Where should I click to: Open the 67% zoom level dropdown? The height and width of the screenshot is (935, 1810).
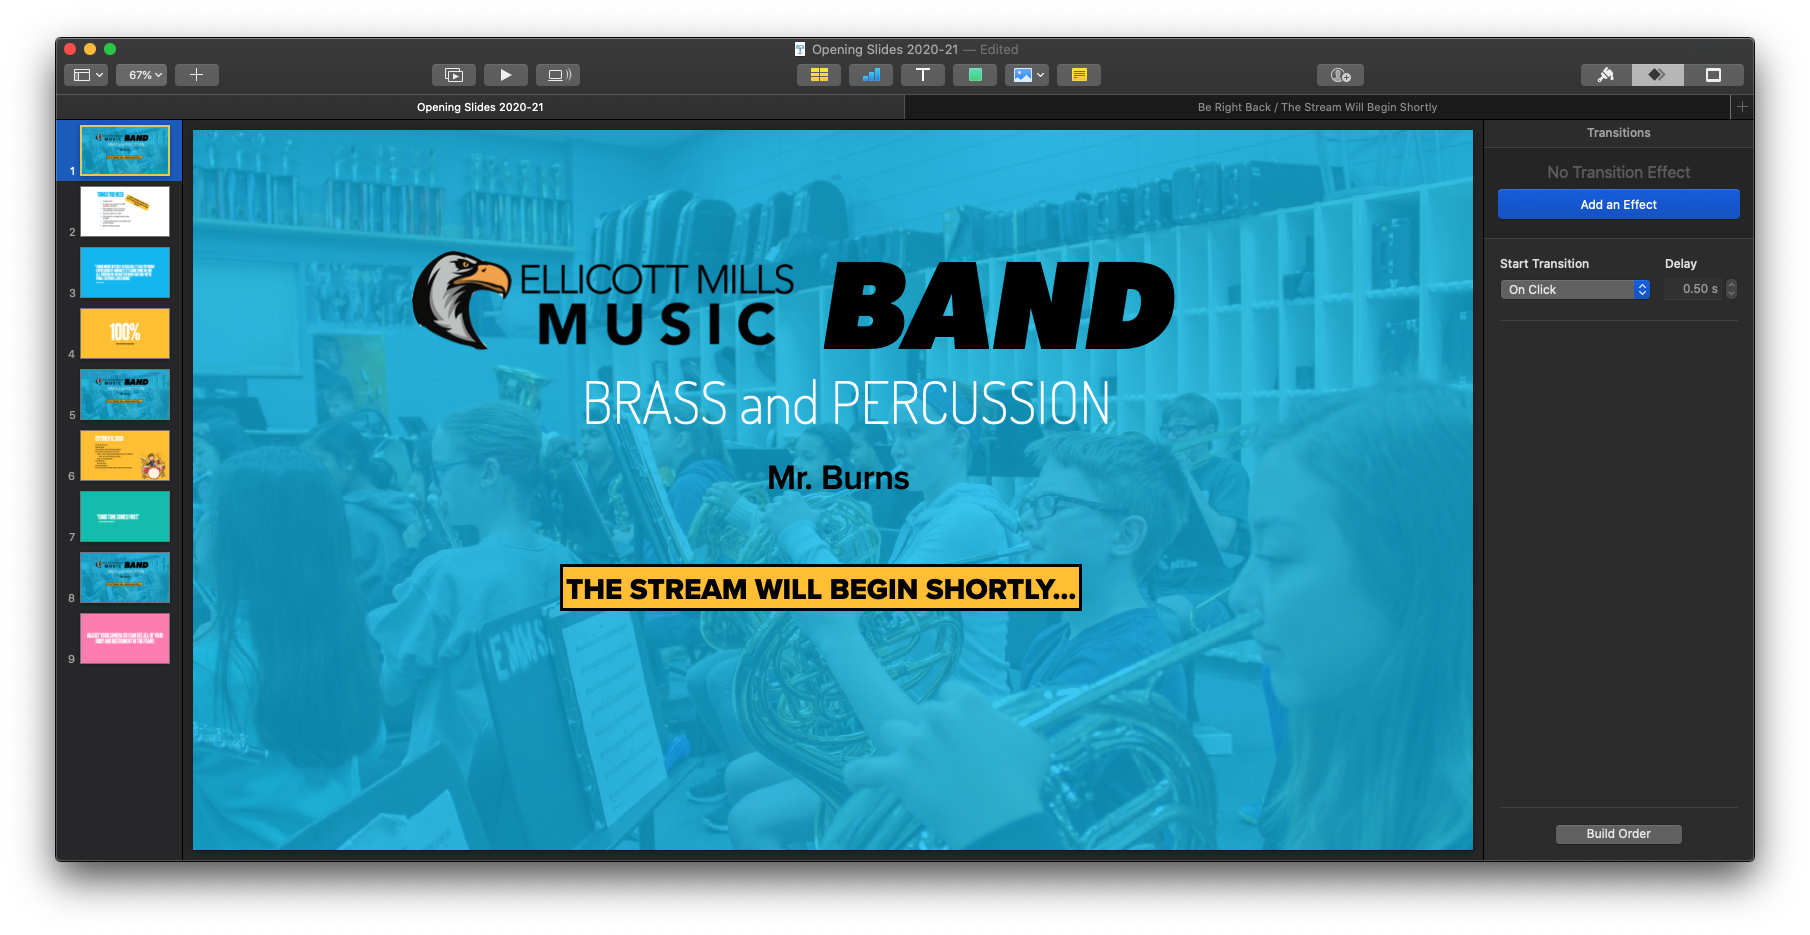(141, 75)
